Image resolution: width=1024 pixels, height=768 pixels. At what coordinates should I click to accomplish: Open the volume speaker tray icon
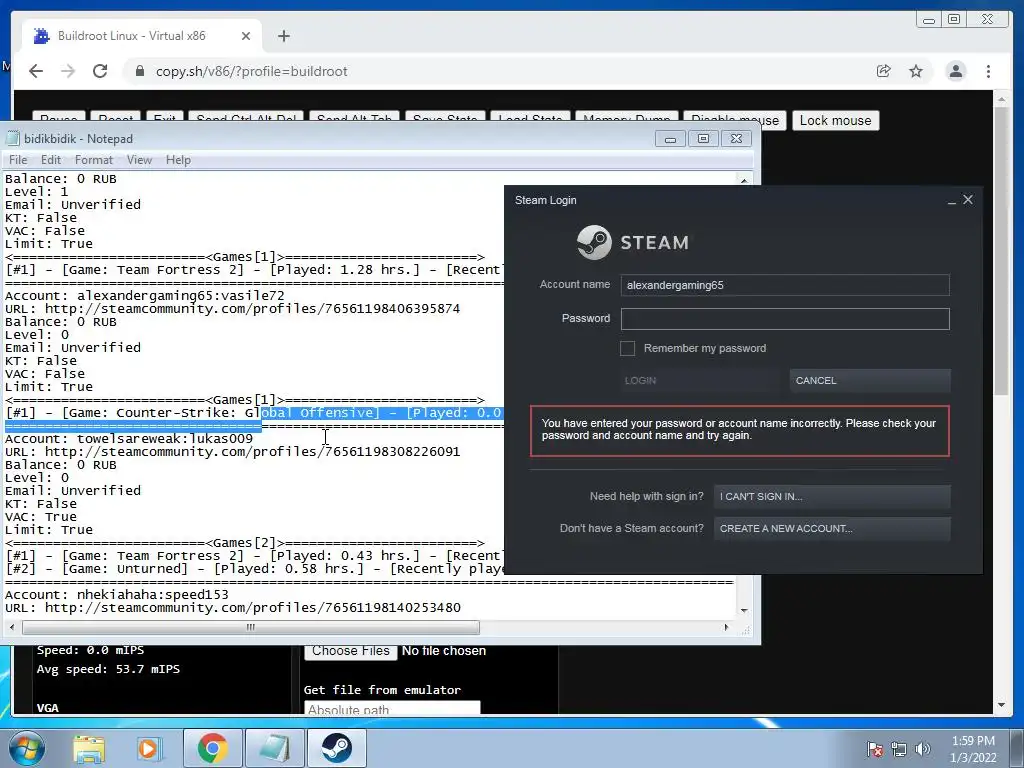[x=923, y=749]
